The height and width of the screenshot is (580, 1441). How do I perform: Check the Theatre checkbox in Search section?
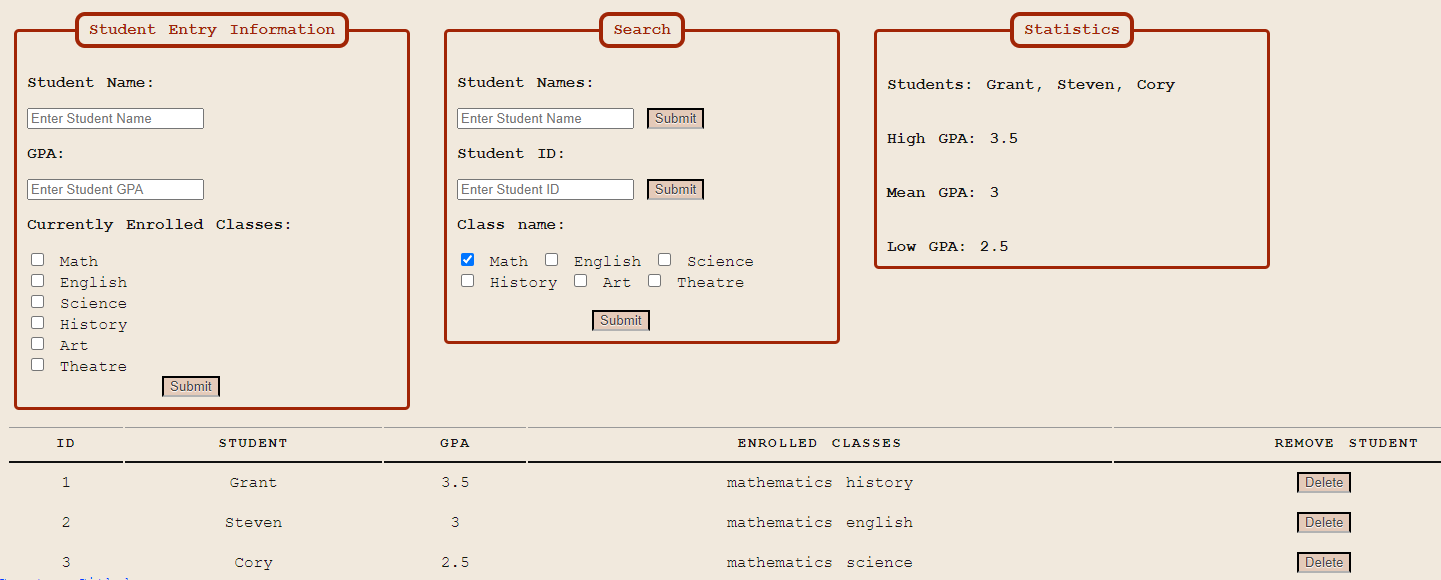(x=654, y=280)
